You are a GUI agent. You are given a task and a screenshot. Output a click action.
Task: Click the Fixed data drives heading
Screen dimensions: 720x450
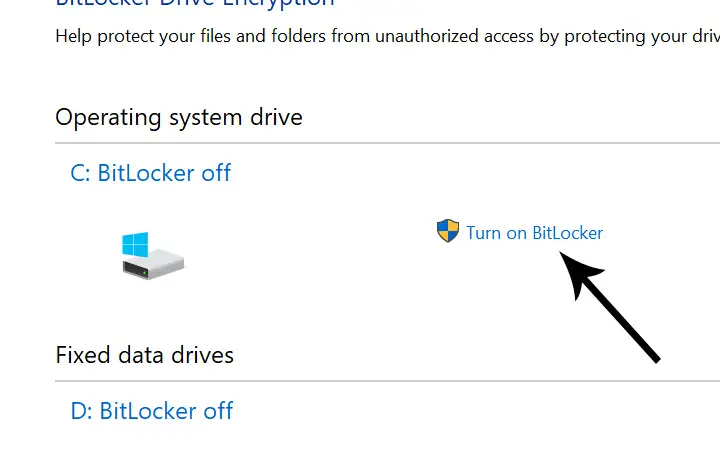144,355
